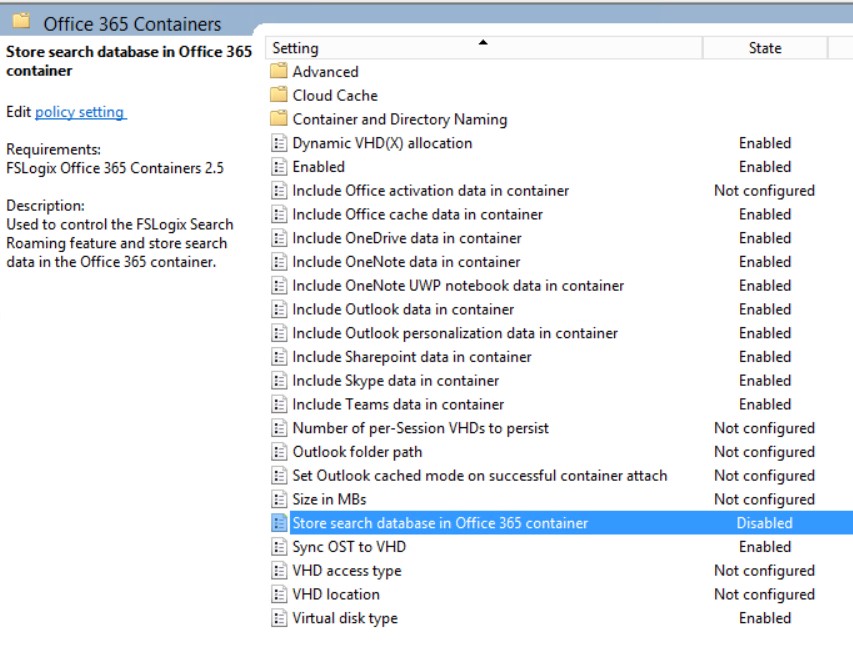The image size is (853, 647).
Task: Click policy icon for Store search database setting
Action: pos(279,523)
